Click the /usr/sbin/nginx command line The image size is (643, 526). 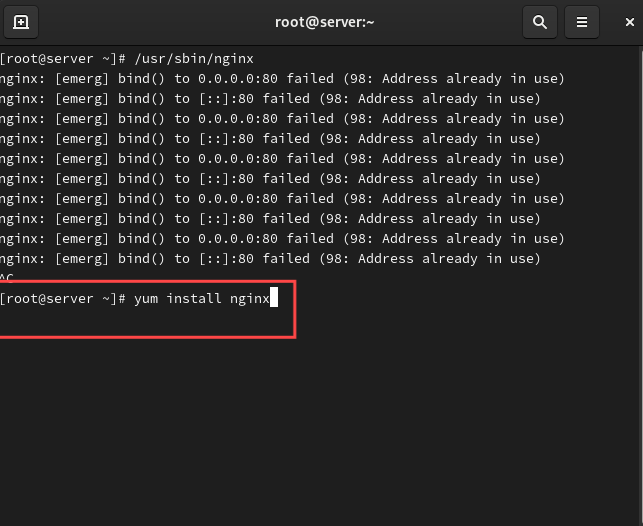[x=127, y=59]
